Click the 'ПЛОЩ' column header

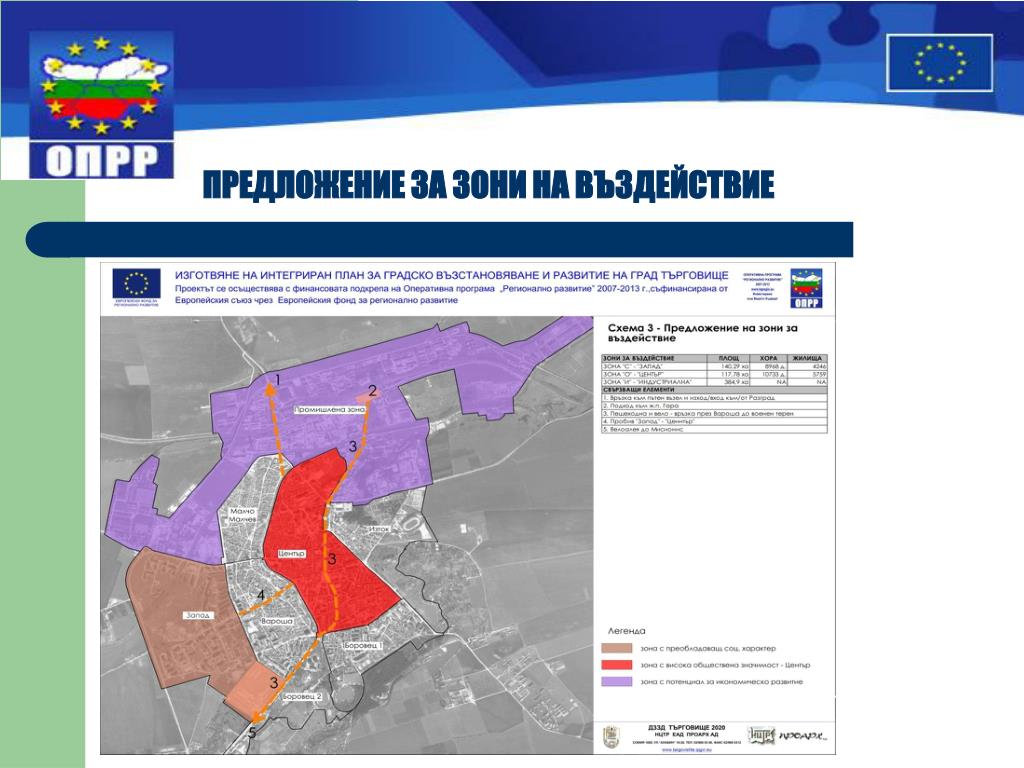point(729,359)
